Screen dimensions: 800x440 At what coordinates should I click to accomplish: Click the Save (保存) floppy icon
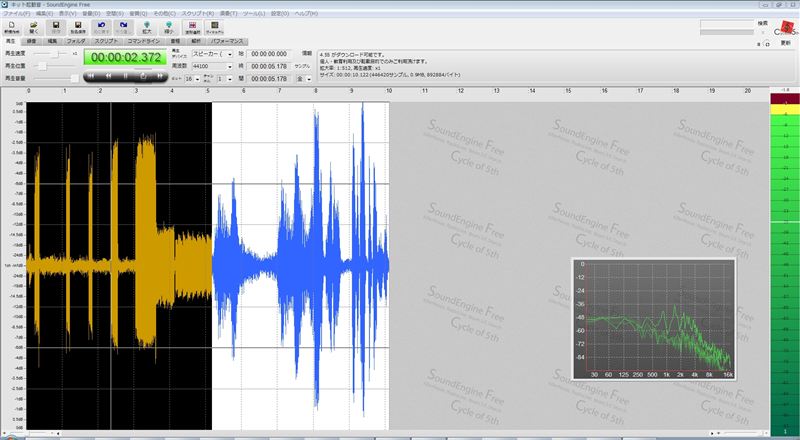[56, 27]
